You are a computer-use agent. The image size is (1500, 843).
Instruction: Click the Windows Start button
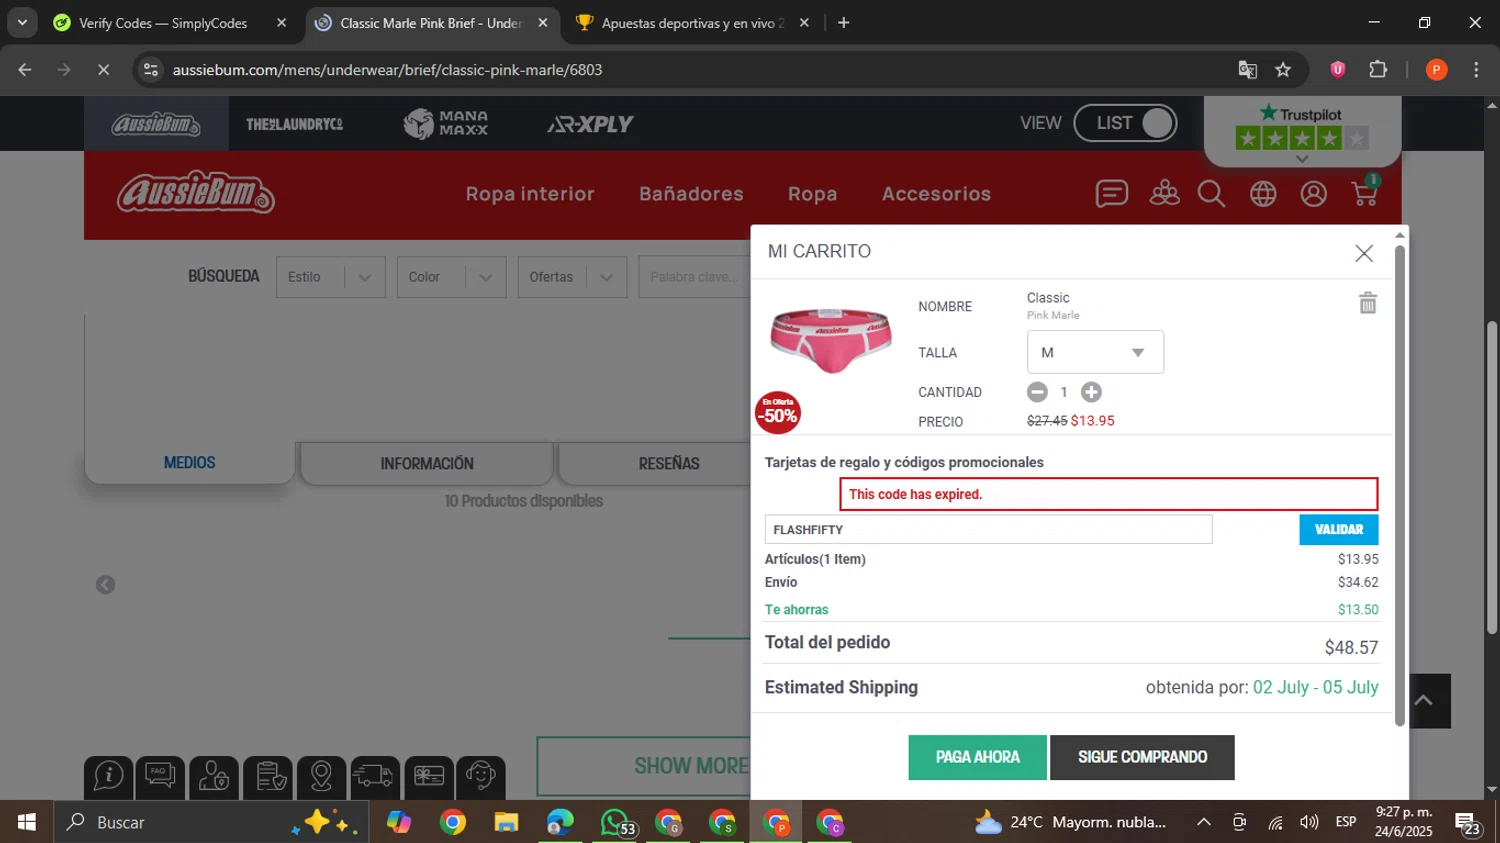[x=26, y=822]
